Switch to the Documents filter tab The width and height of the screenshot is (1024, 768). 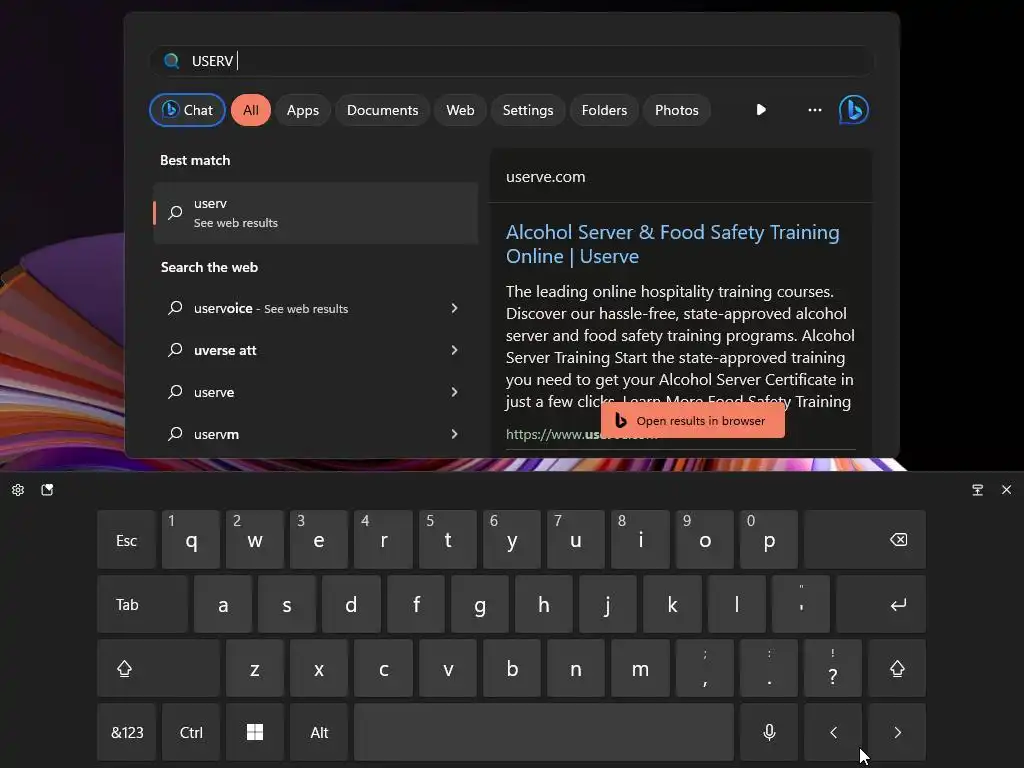[x=382, y=110]
